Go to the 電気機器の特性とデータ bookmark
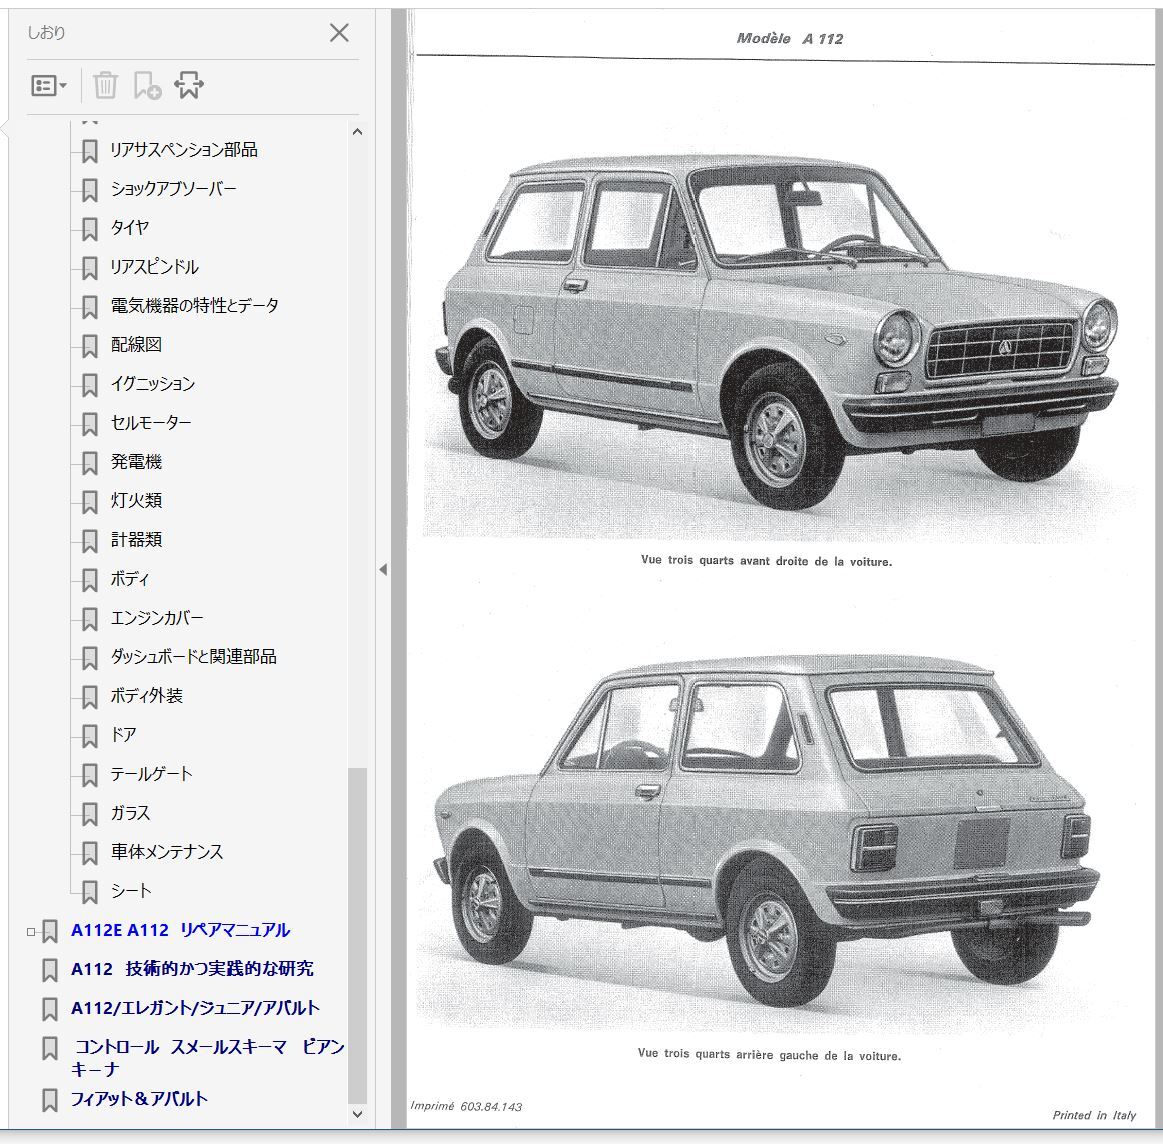 pyautogui.click(x=194, y=306)
